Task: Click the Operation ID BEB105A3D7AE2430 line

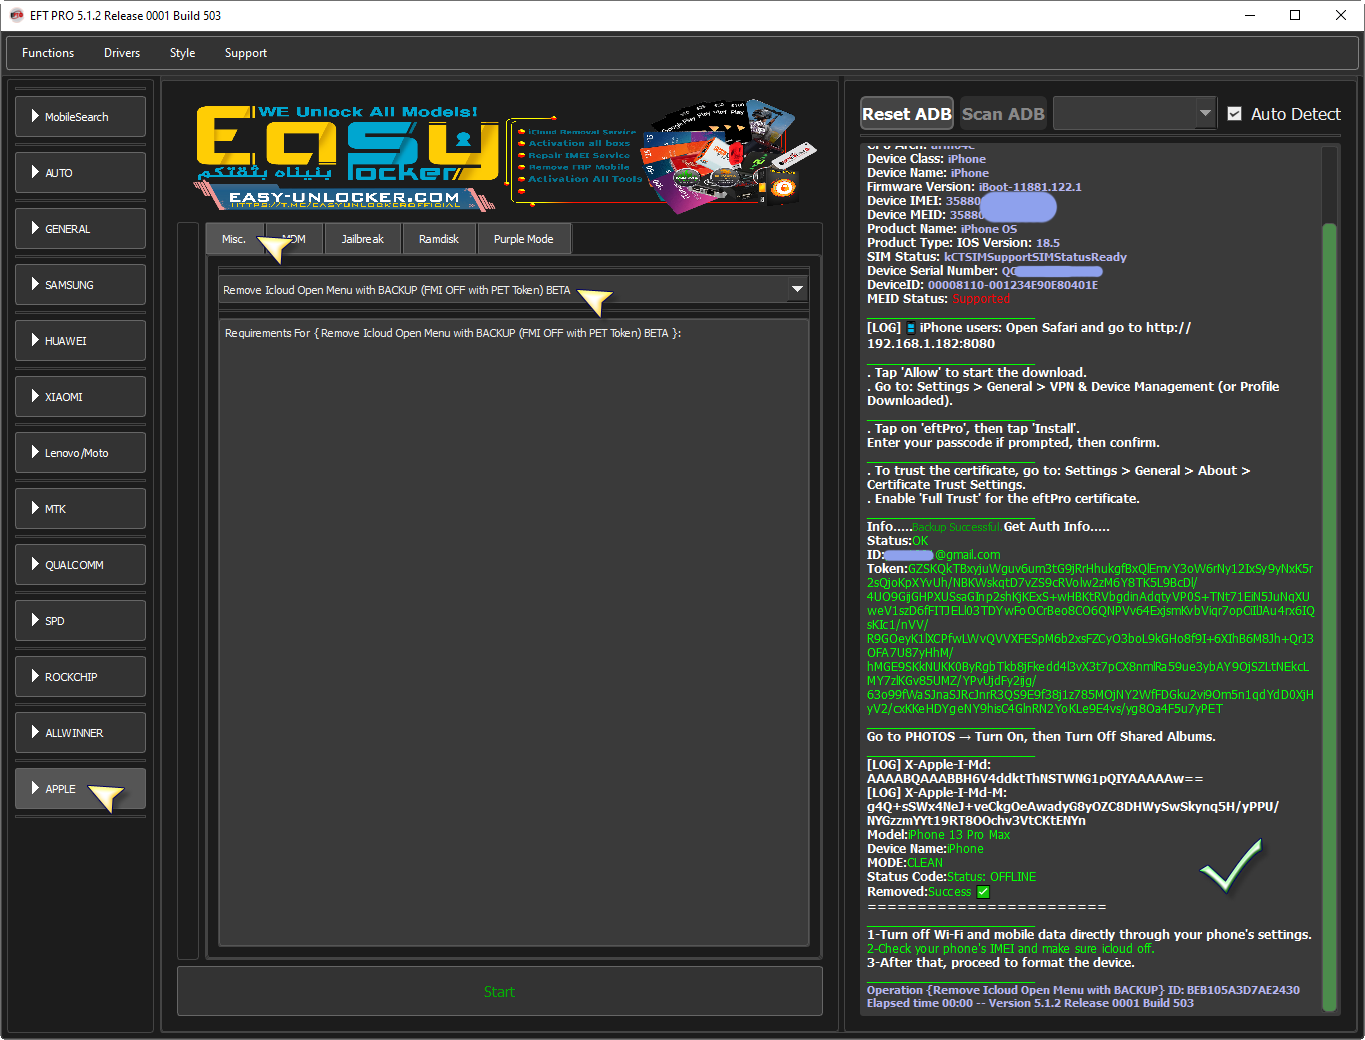Action: click(x=1083, y=991)
